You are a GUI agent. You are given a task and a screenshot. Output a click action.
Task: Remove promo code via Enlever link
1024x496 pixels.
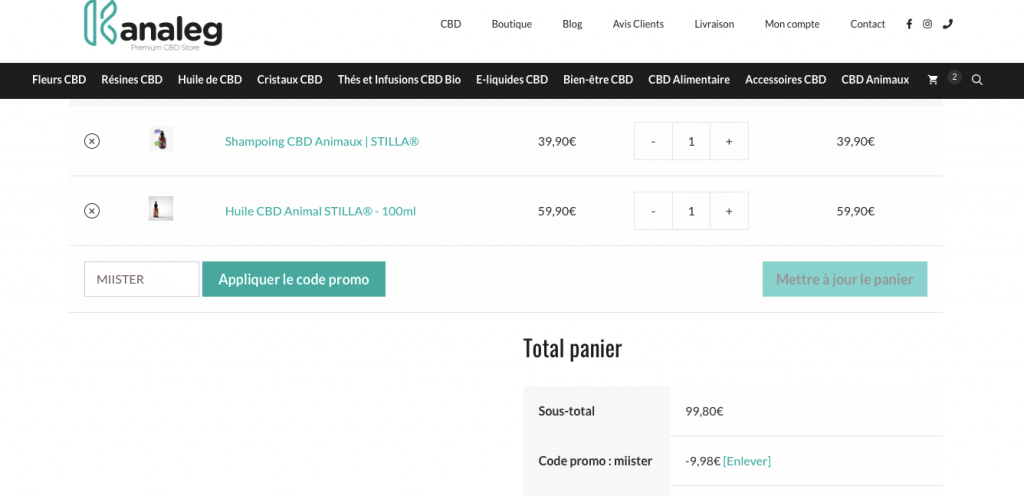click(x=746, y=461)
